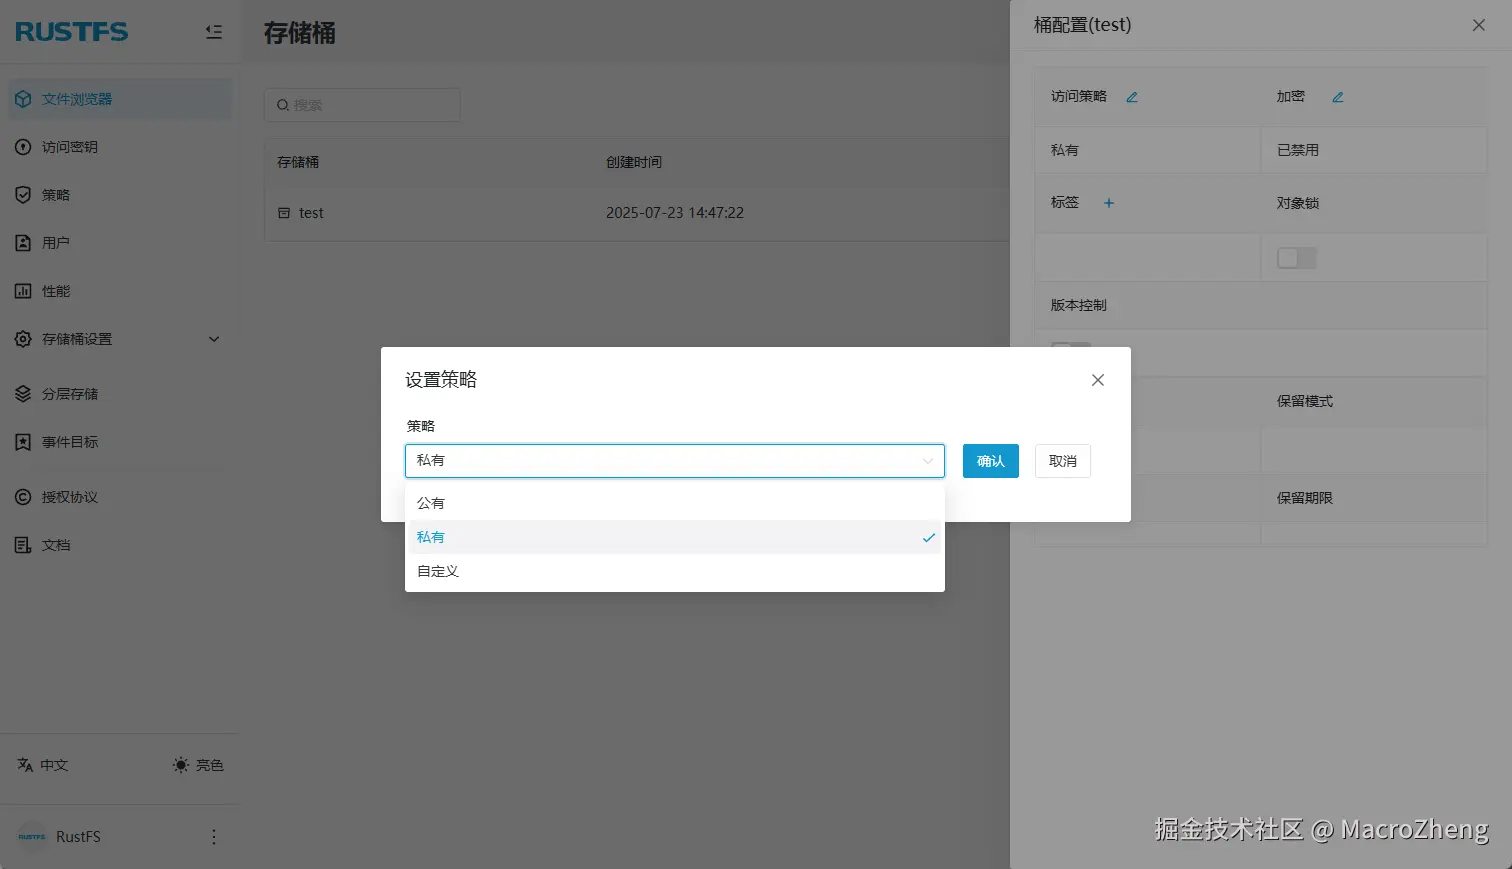Edit 加密 setting with the pencil icon
The width and height of the screenshot is (1512, 869).
(1338, 97)
